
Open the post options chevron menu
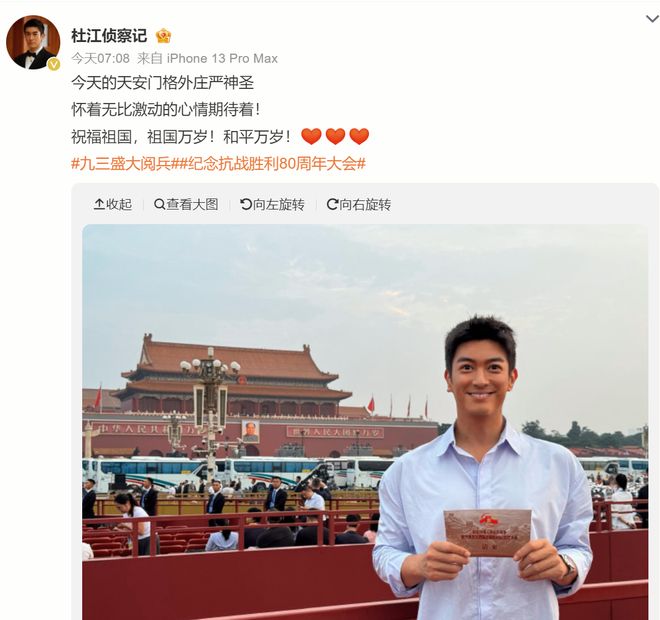click(652, 19)
